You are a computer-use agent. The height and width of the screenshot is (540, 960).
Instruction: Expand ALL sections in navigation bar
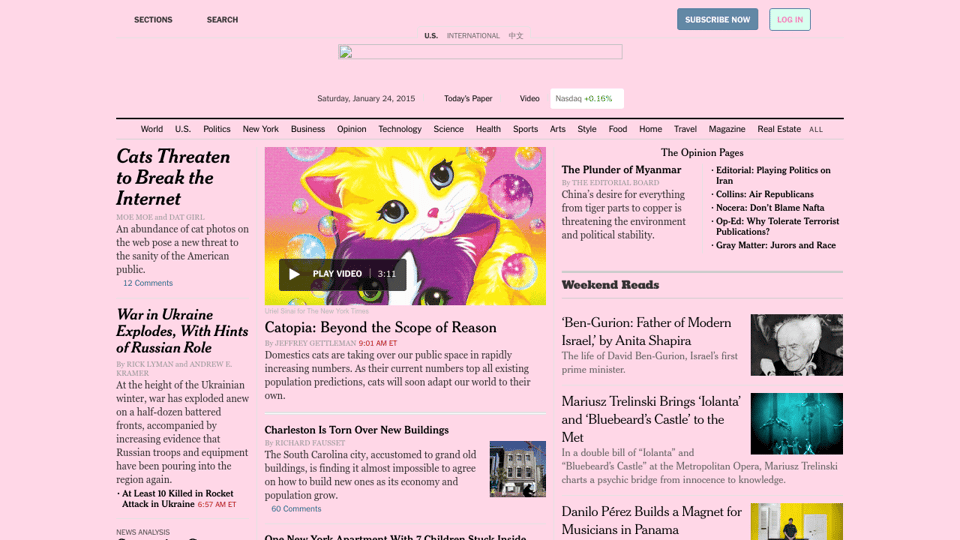[816, 130]
